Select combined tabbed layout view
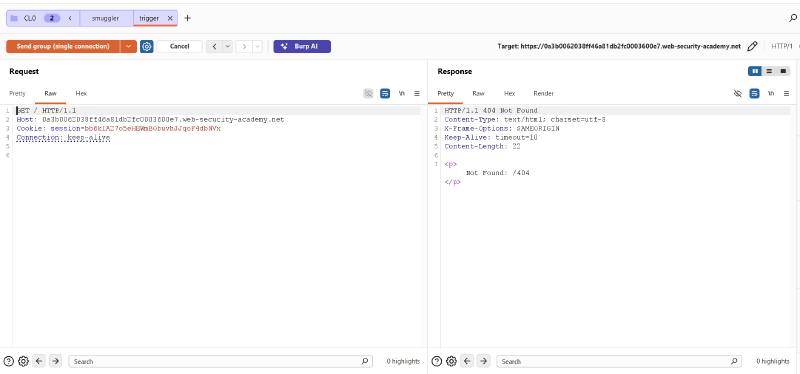Image resolution: width=800 pixels, height=374 pixels. [x=783, y=71]
